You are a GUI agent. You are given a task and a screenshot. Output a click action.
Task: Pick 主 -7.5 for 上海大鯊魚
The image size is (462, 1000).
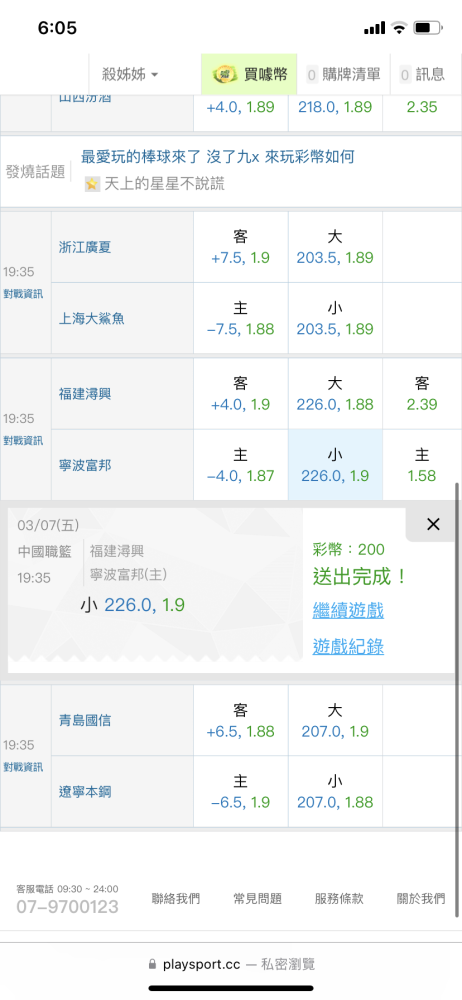pyautogui.click(x=241, y=318)
